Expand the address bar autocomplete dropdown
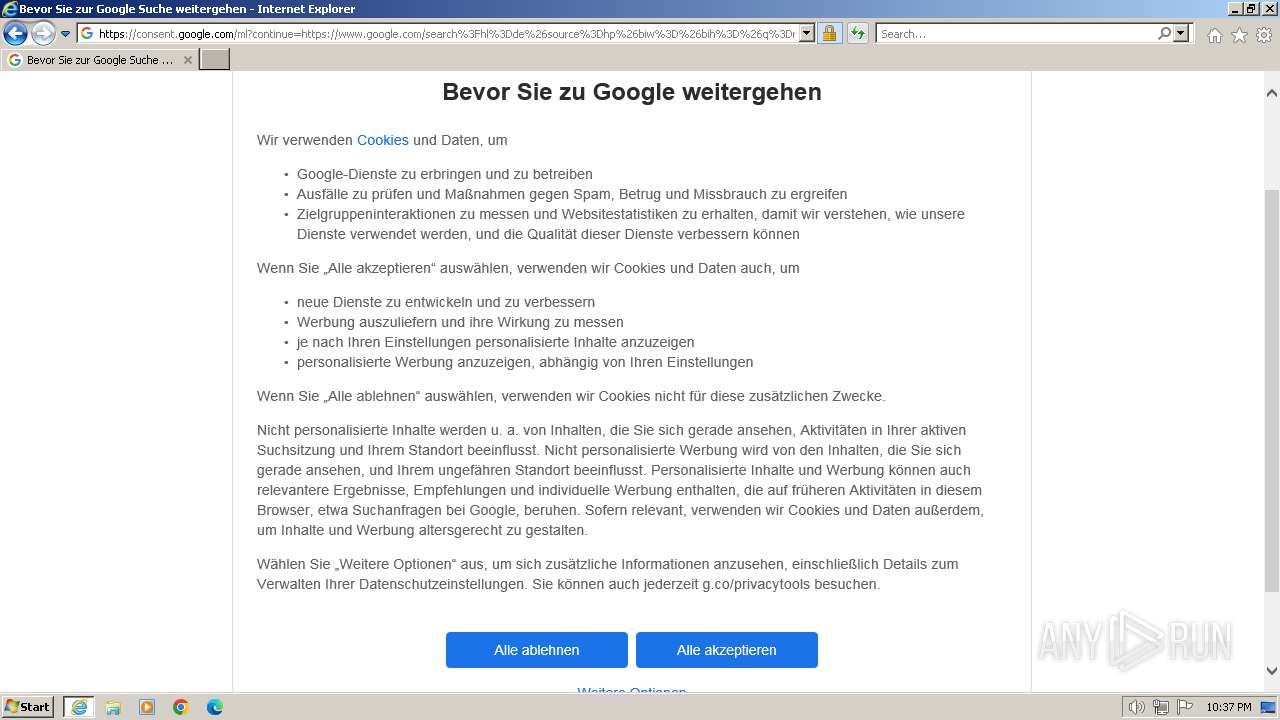Image resolution: width=1280 pixels, height=720 pixels. point(807,33)
